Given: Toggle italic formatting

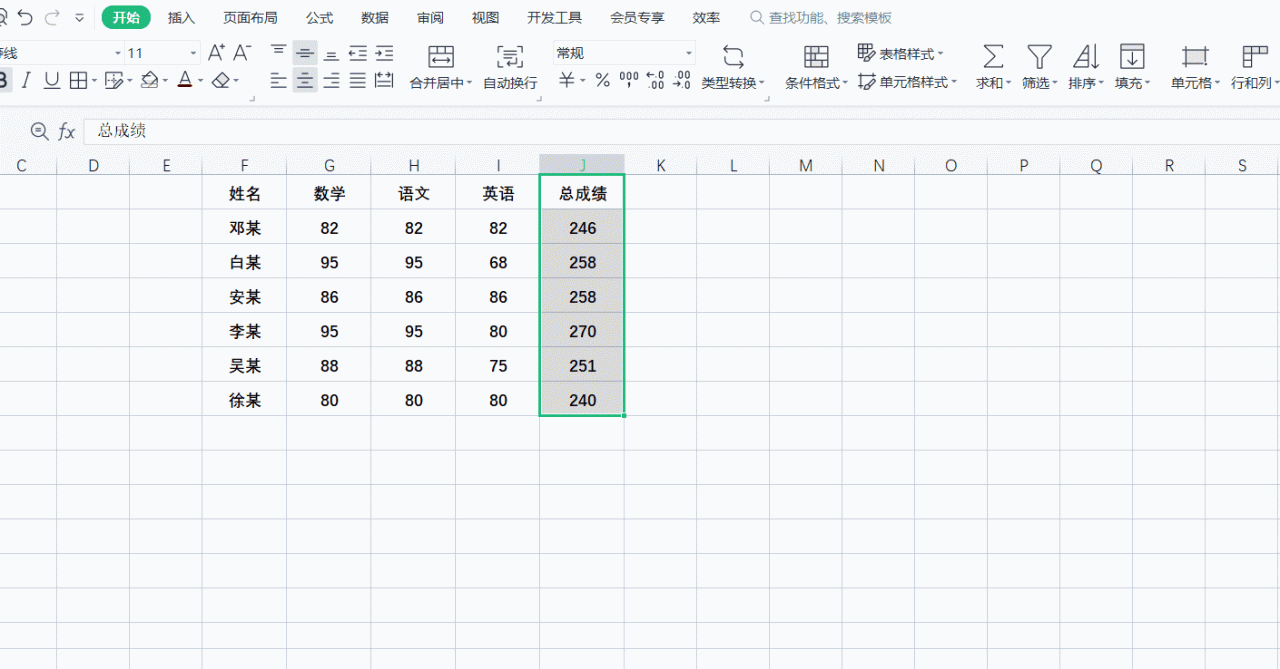Looking at the screenshot, I should (26, 81).
